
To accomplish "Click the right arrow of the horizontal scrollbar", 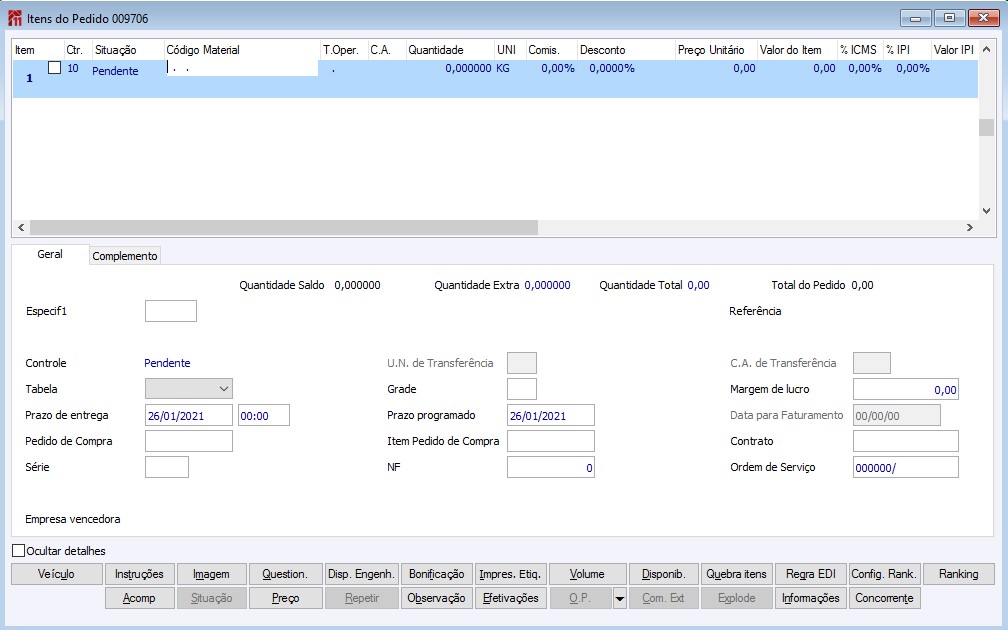I will [x=970, y=228].
